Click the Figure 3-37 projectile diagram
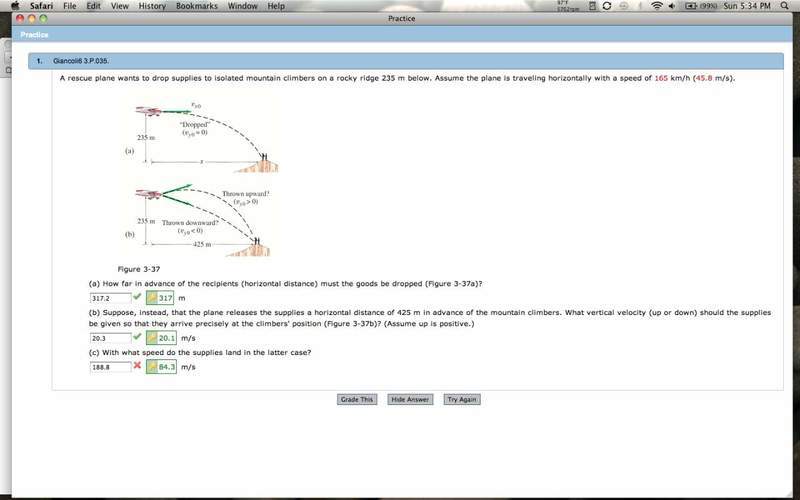The height and width of the screenshot is (500, 800). click(x=205, y=178)
